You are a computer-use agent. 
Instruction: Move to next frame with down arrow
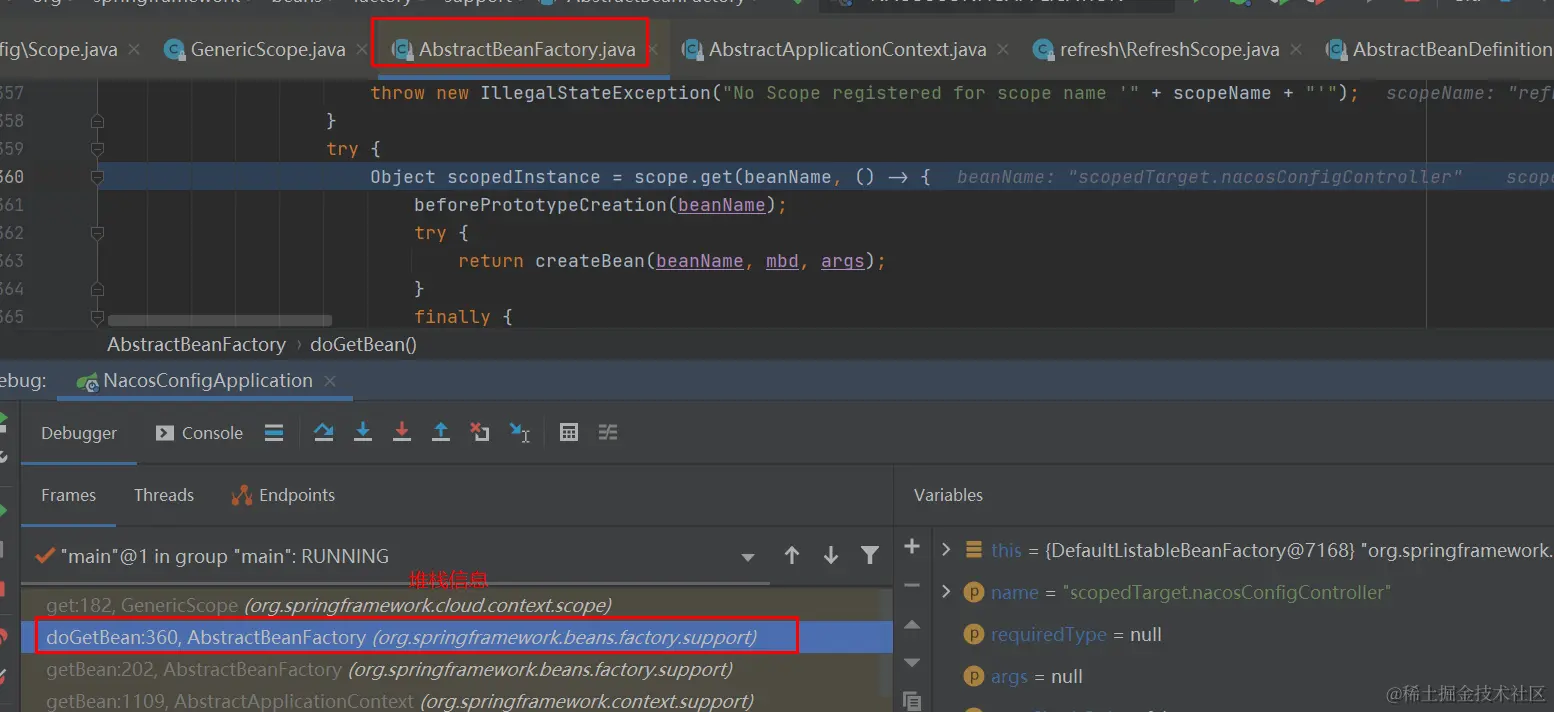pos(831,555)
